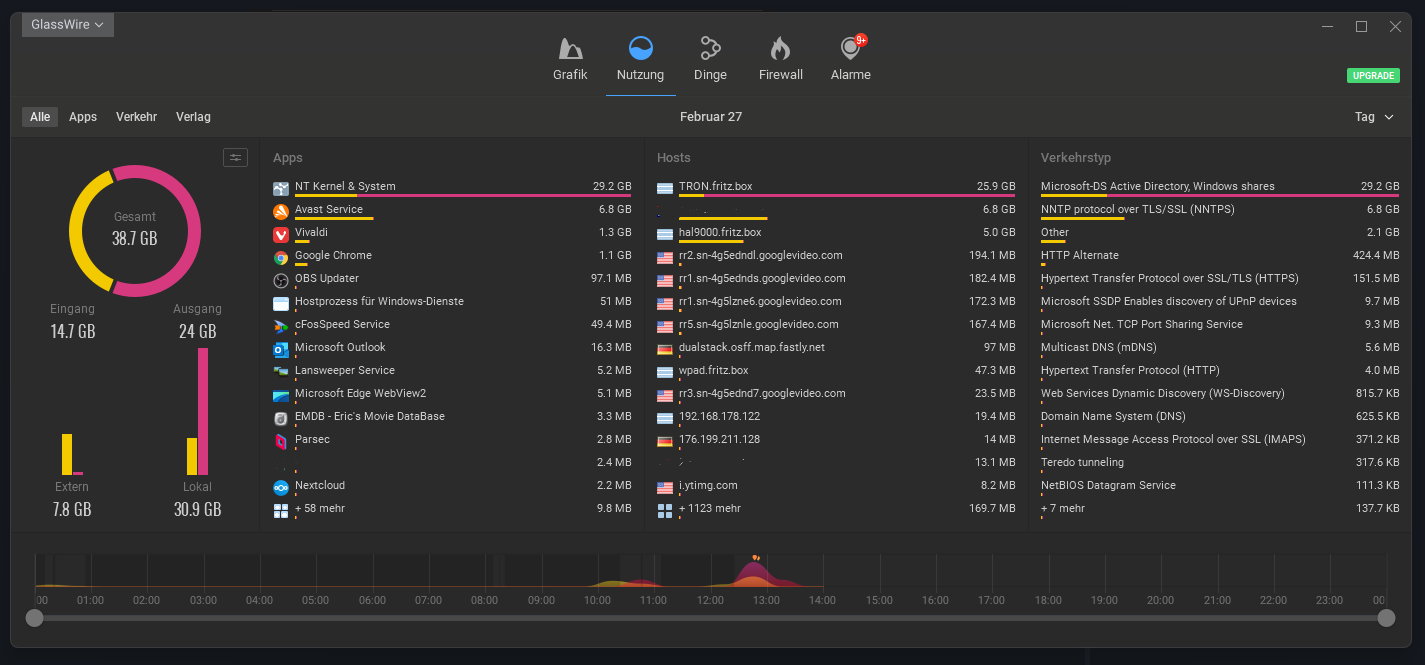Select the Teredo tunneling traffic row
The width and height of the screenshot is (1425, 665).
coord(1220,463)
